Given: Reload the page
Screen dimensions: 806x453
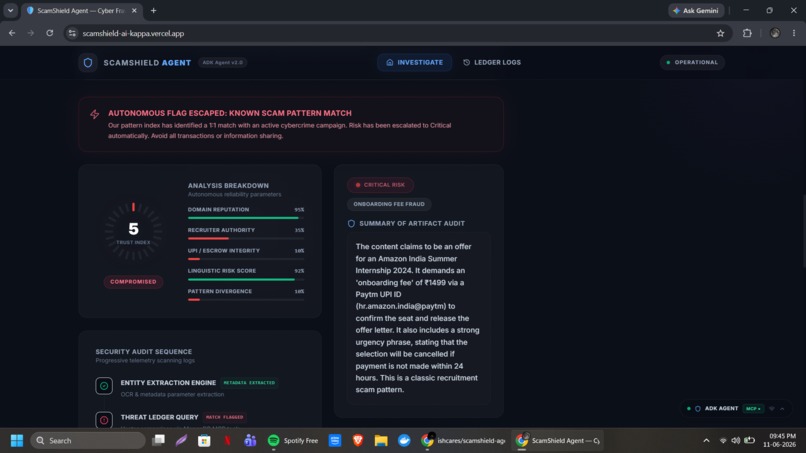Looking at the screenshot, I should [49, 33].
